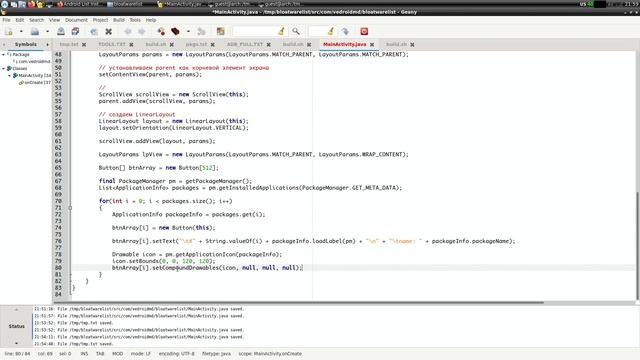Screen dimensions: 640x360
Task: Click the New file toolbar icon
Action: [9, 31]
